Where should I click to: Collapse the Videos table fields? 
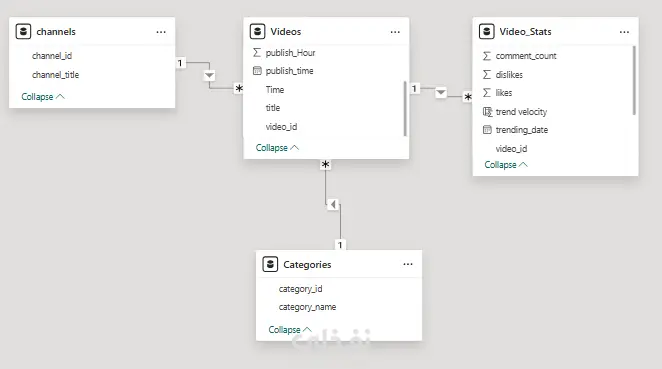click(x=277, y=148)
